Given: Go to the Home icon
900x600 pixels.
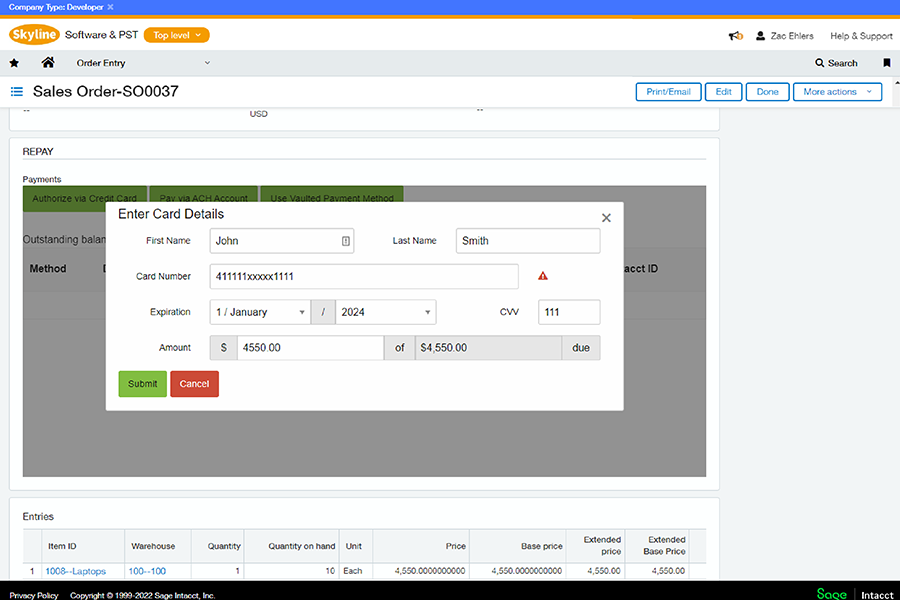Looking at the screenshot, I should pyautogui.click(x=47, y=63).
